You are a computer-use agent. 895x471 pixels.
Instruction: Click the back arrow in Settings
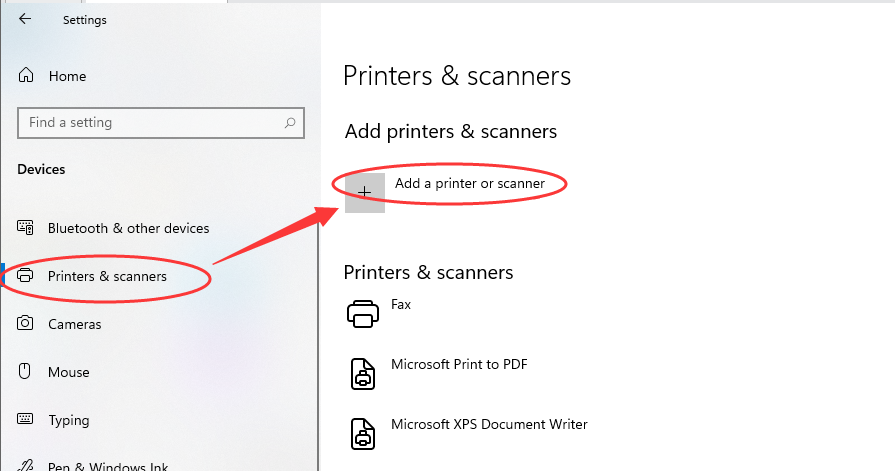[x=25, y=19]
